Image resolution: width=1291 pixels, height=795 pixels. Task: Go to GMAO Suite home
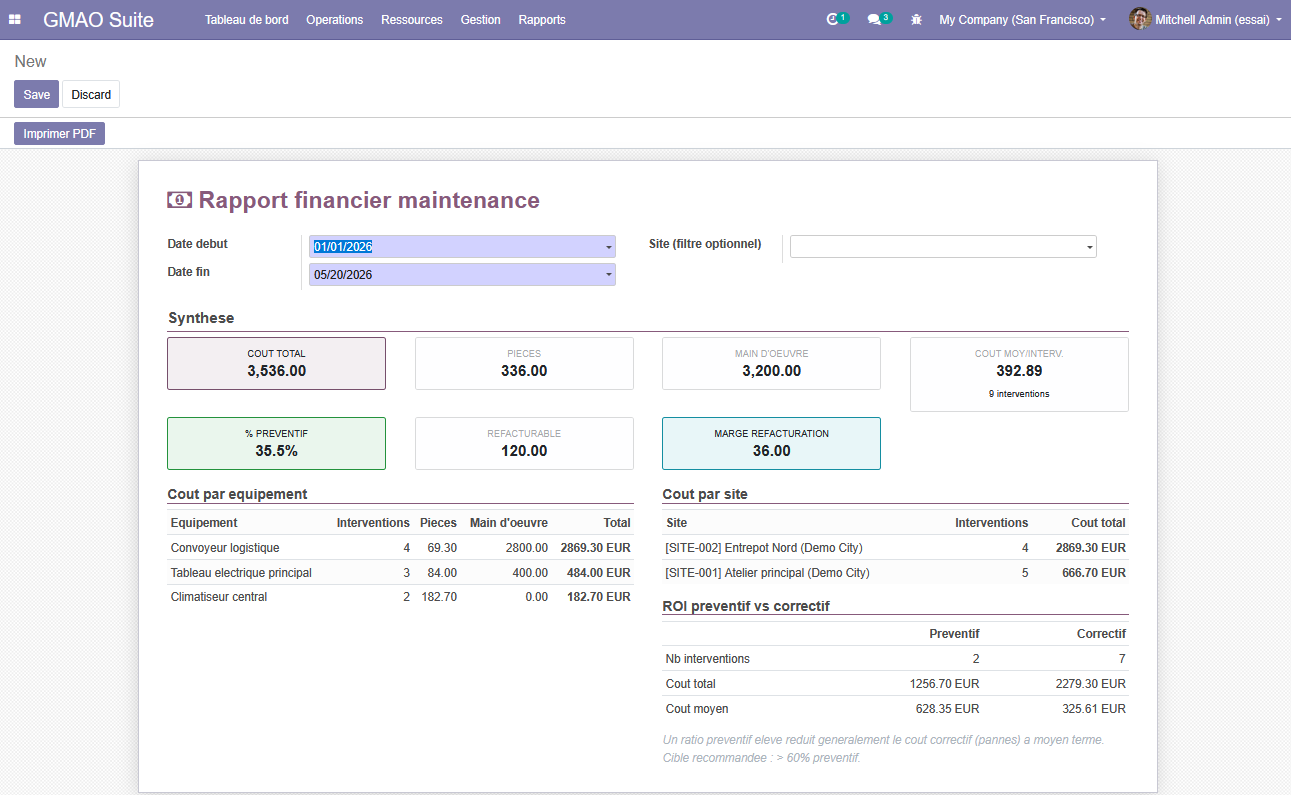[98, 19]
